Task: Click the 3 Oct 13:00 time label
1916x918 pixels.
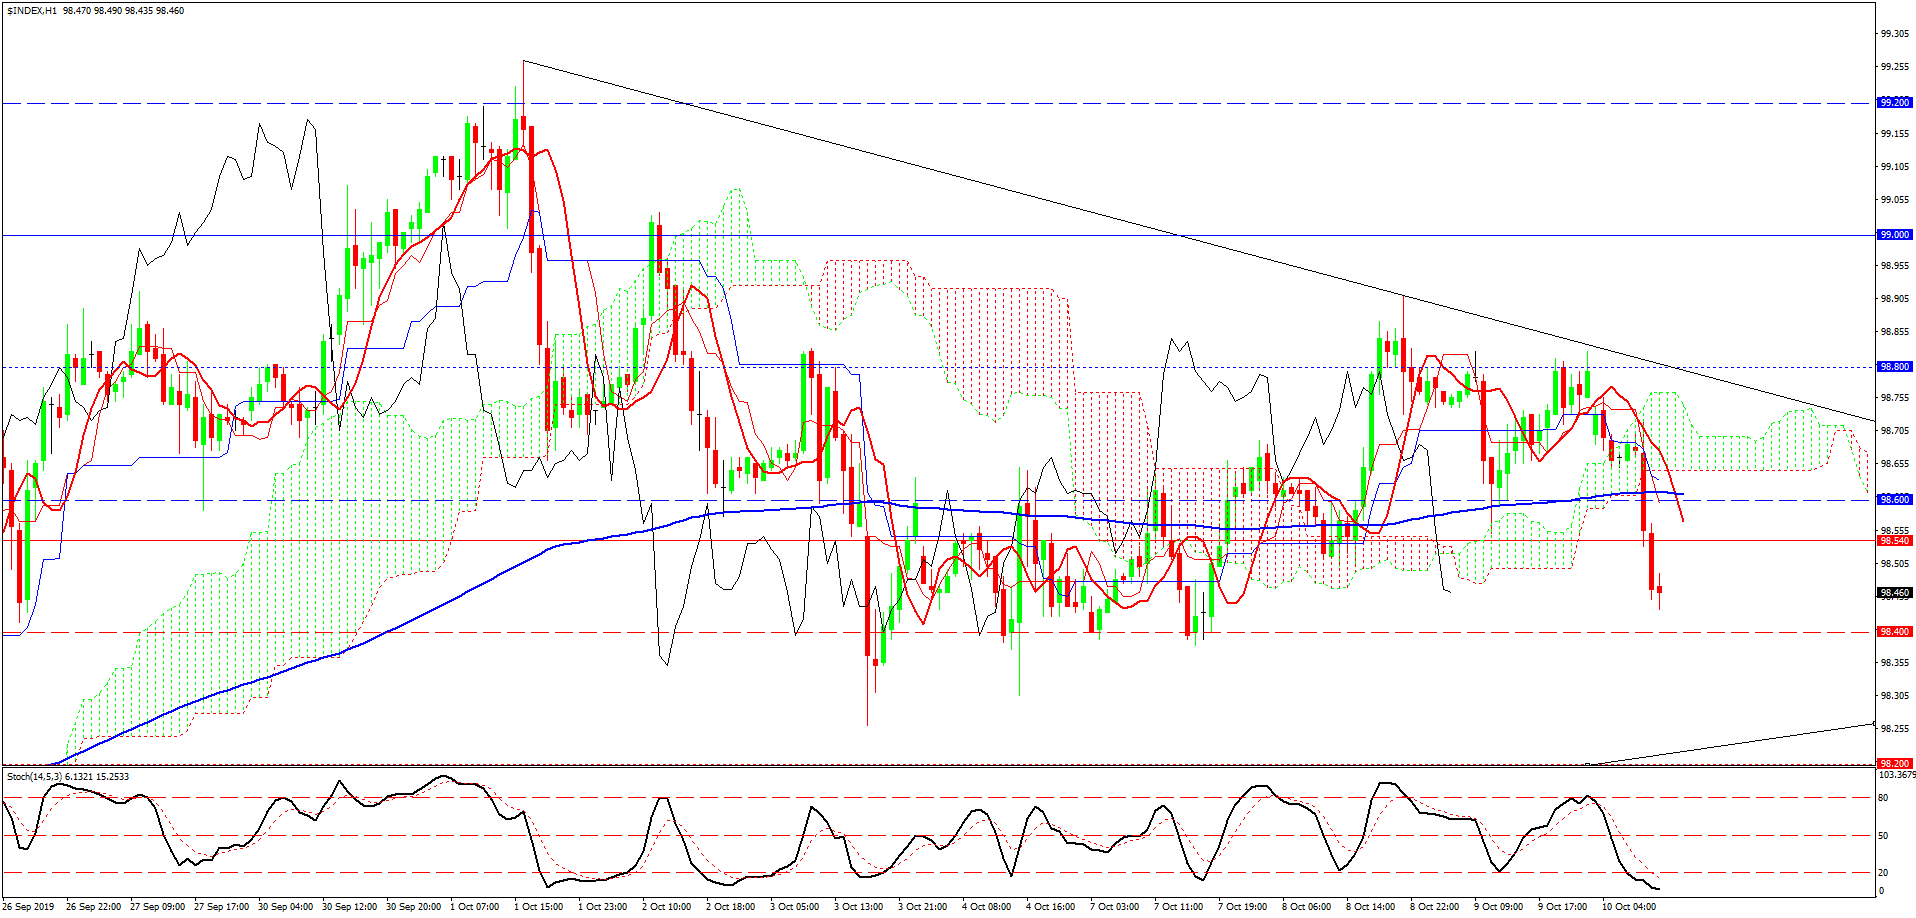Action: (859, 907)
